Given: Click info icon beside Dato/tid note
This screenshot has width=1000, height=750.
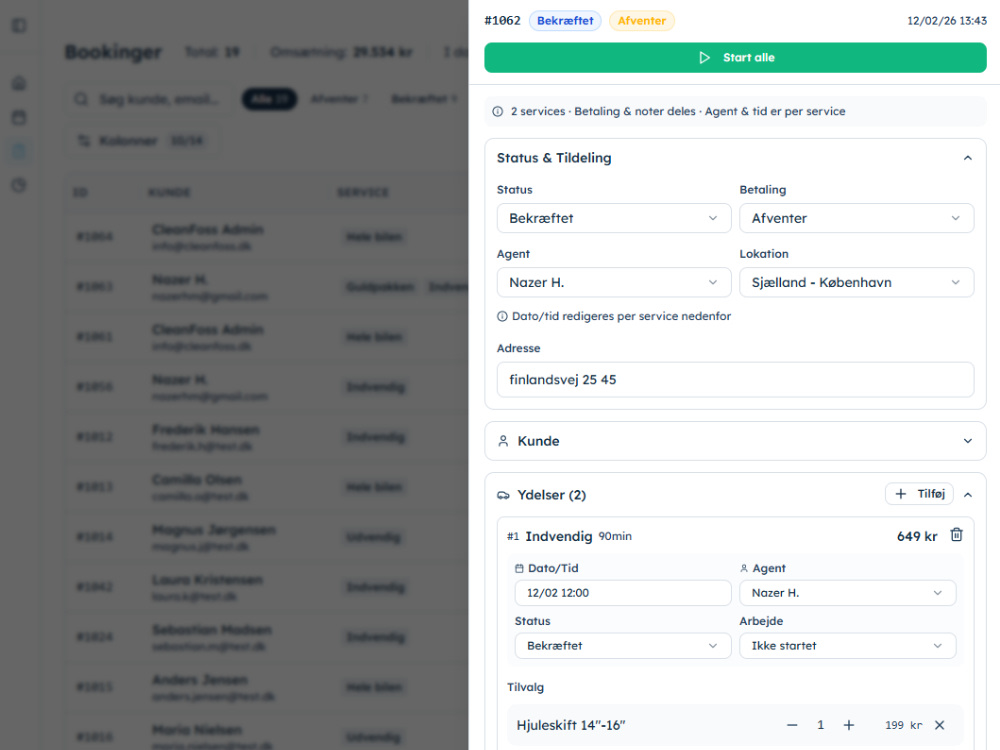Looking at the screenshot, I should point(502,316).
